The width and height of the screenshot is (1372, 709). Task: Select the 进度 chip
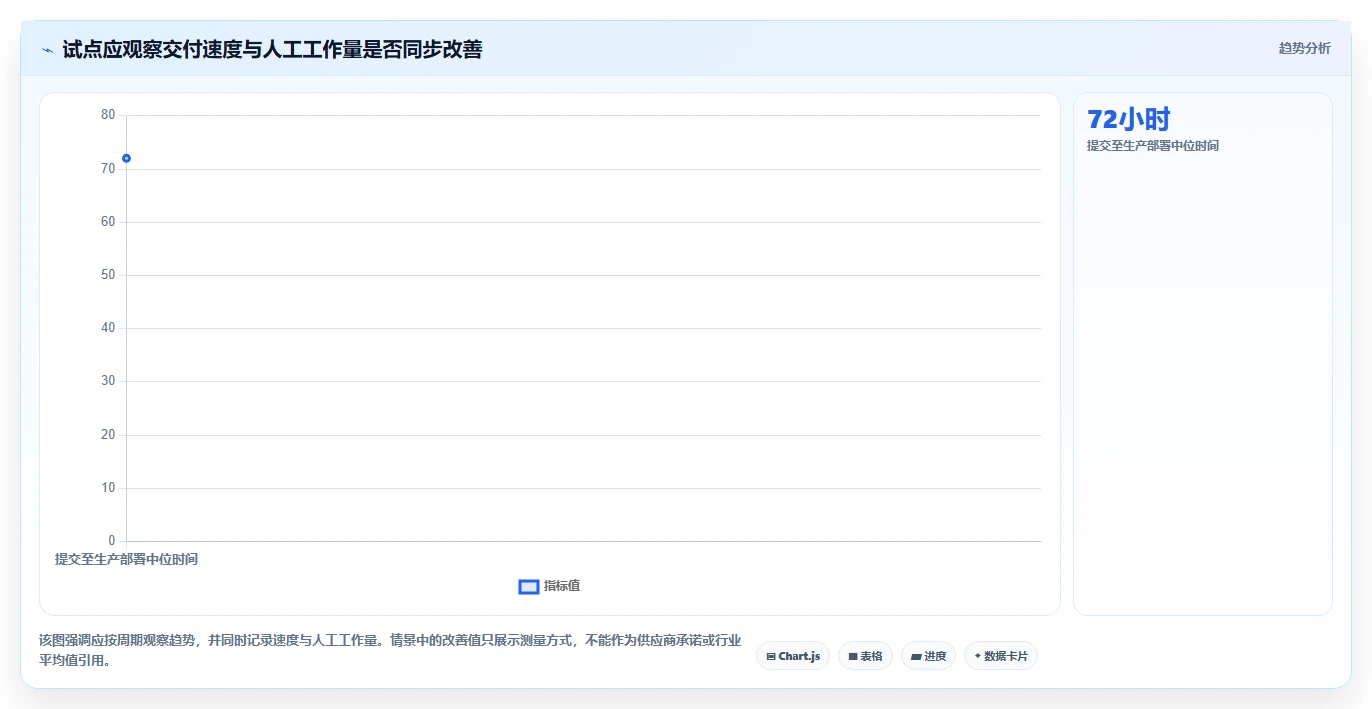(928, 656)
